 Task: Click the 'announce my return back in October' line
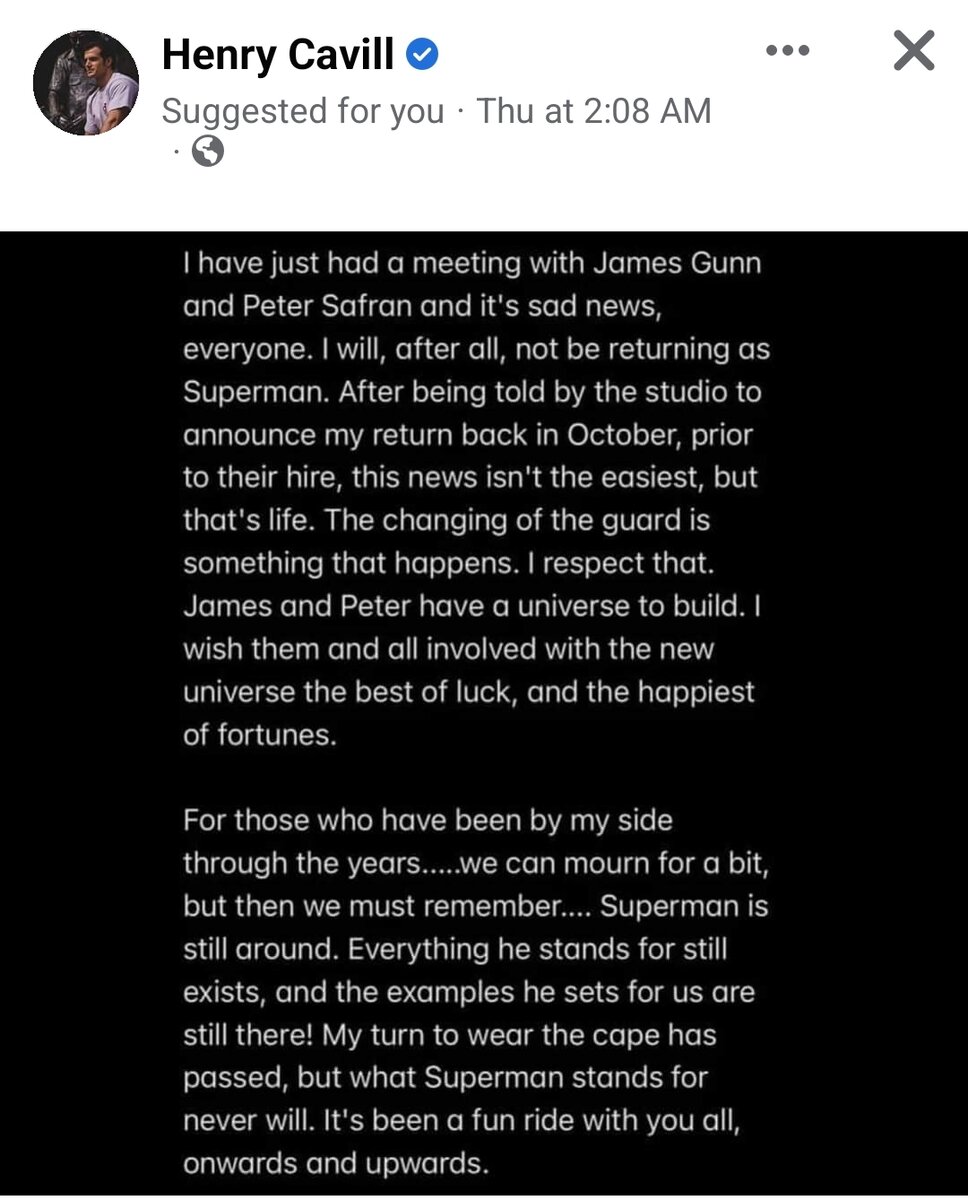point(467,436)
